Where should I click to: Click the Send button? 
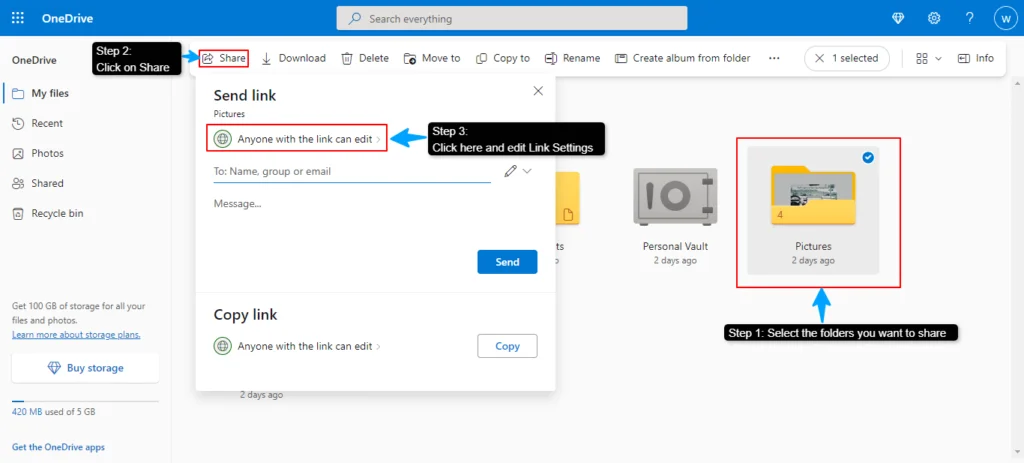click(507, 262)
